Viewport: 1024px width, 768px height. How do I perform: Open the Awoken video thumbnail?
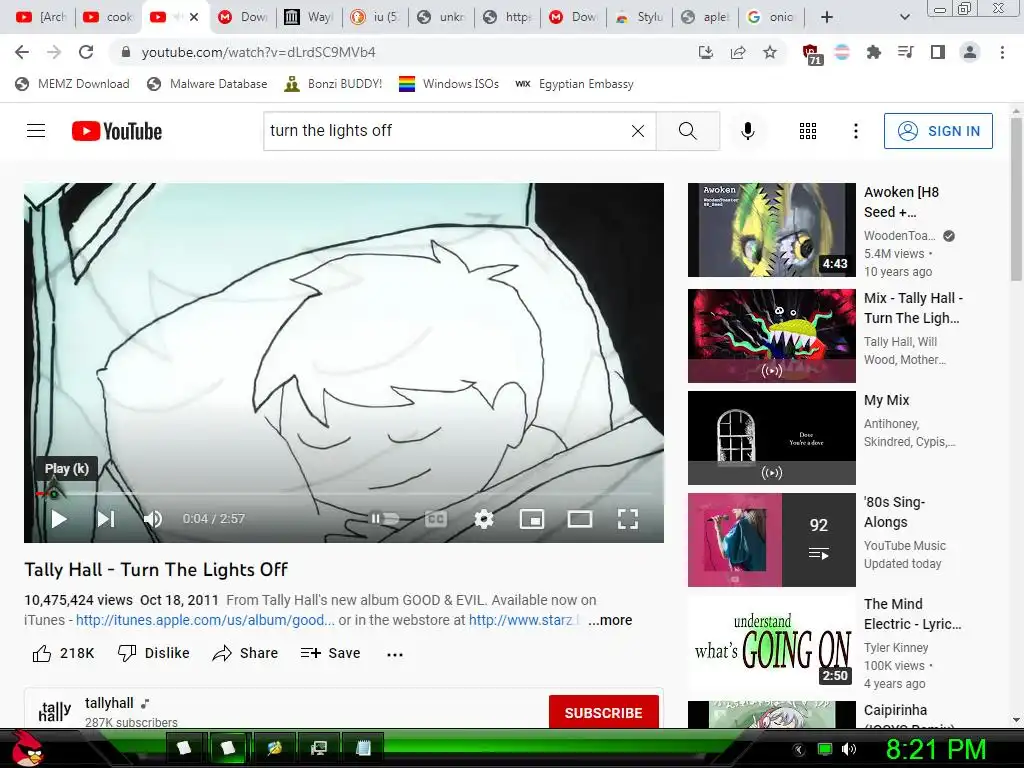(x=771, y=230)
